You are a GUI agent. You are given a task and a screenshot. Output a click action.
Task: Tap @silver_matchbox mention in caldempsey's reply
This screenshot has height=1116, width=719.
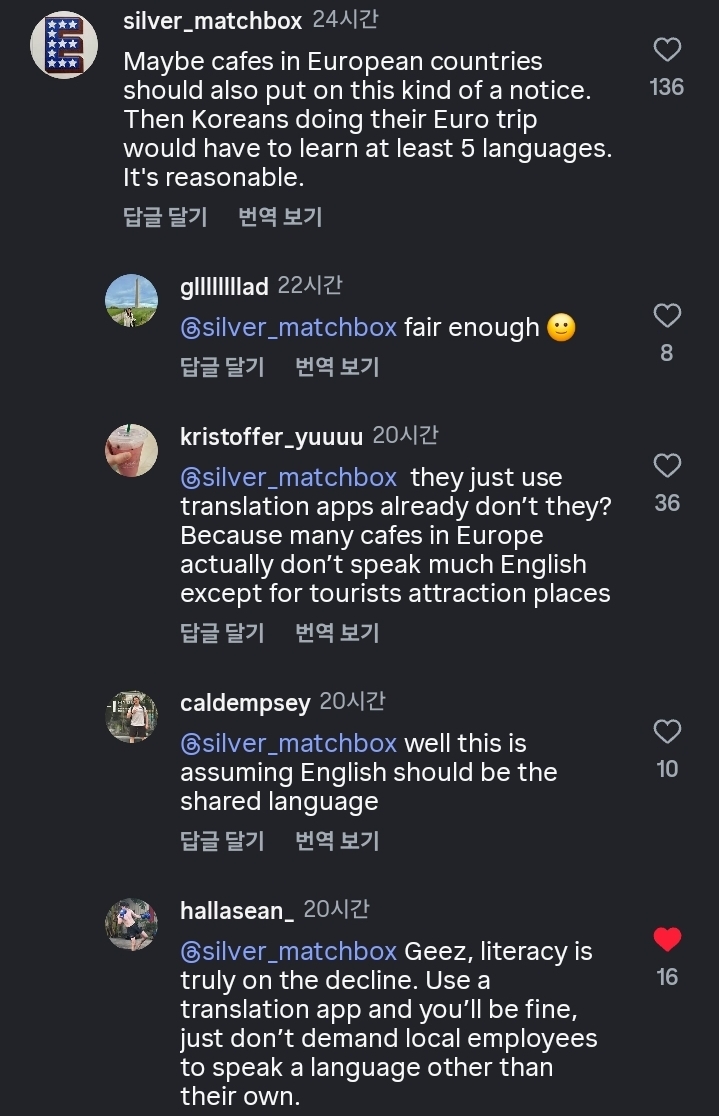[x=288, y=744]
